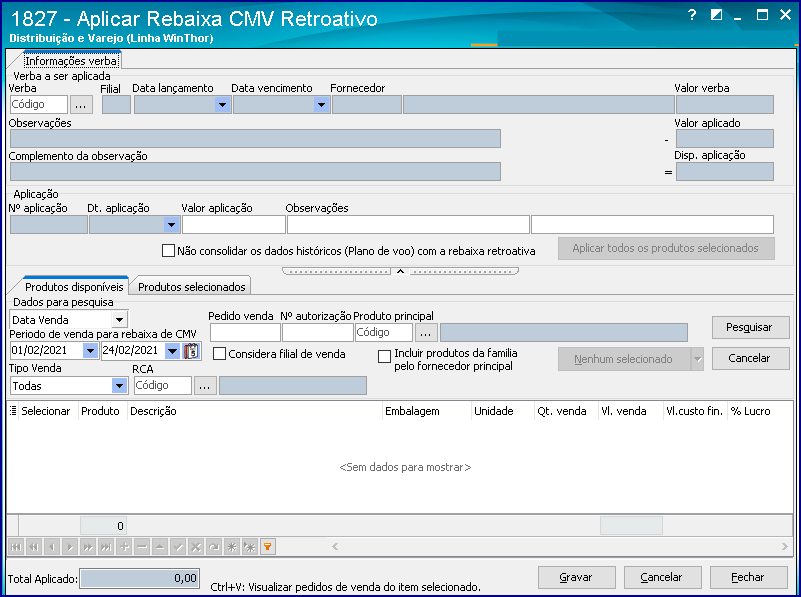This screenshot has width=801, height=597.
Task: Click 'Nenhum selecionado' button
Action: (x=624, y=359)
